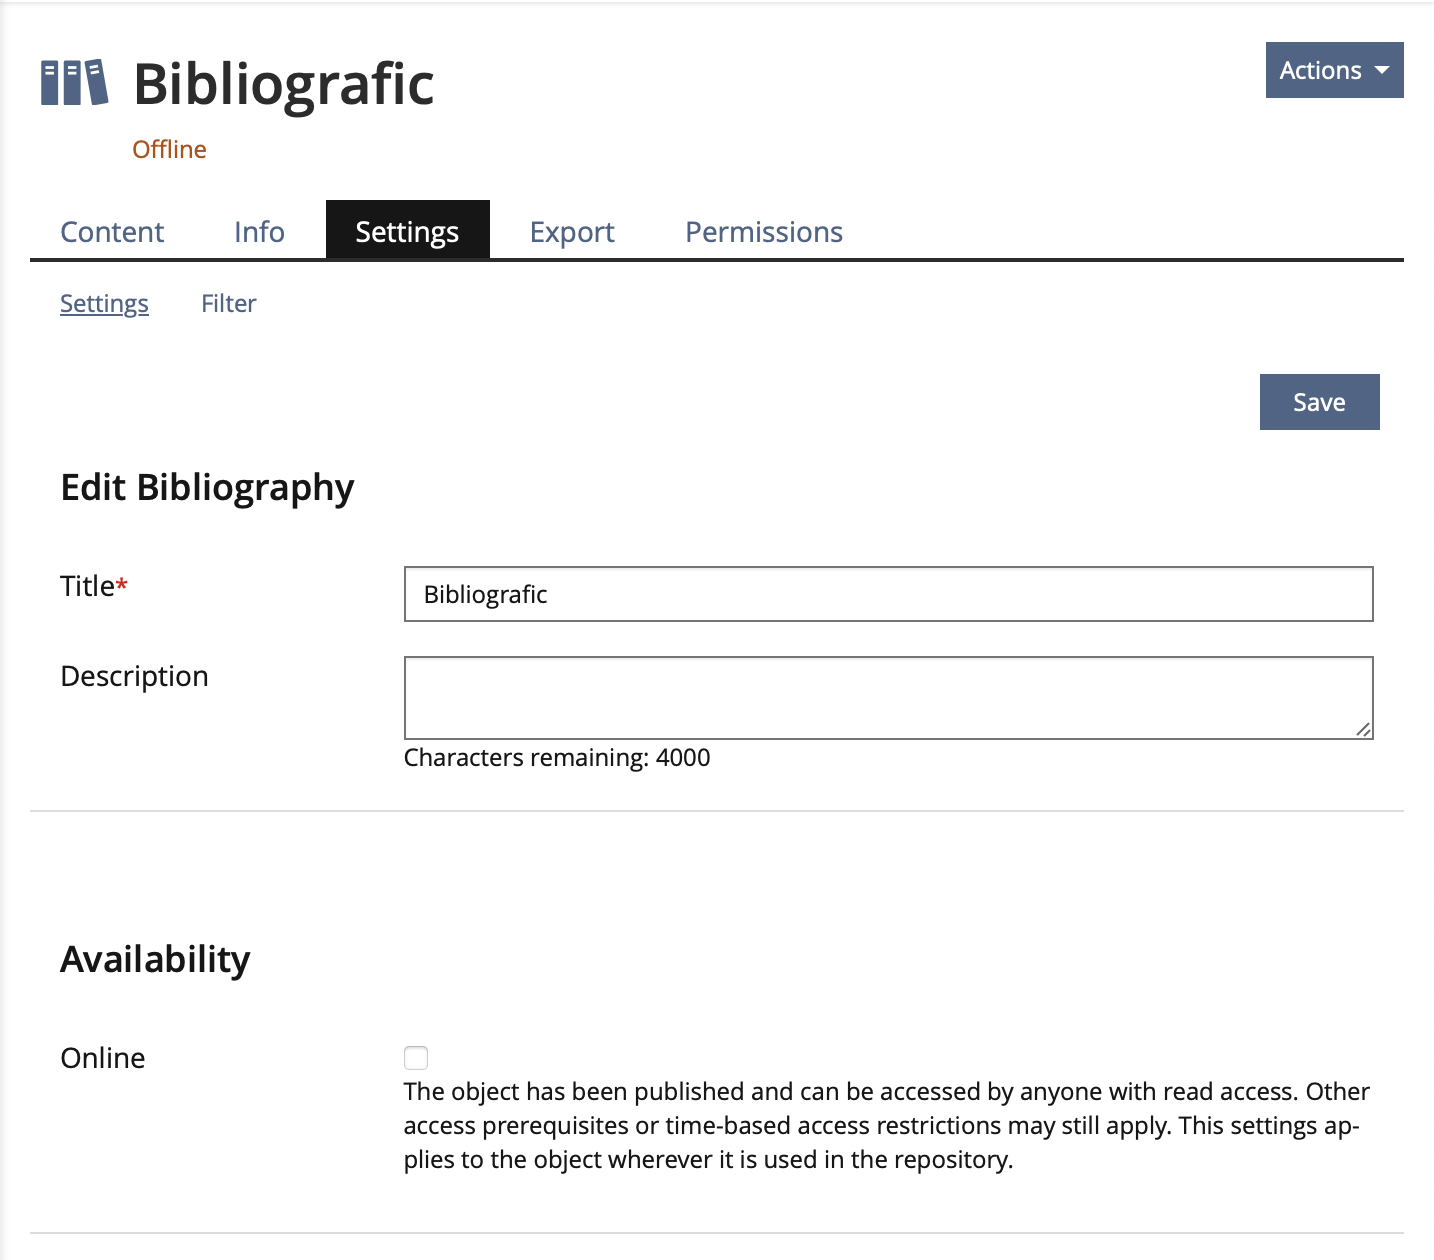Open the Actions dropdown menu
The image size is (1434, 1260).
1334,70
